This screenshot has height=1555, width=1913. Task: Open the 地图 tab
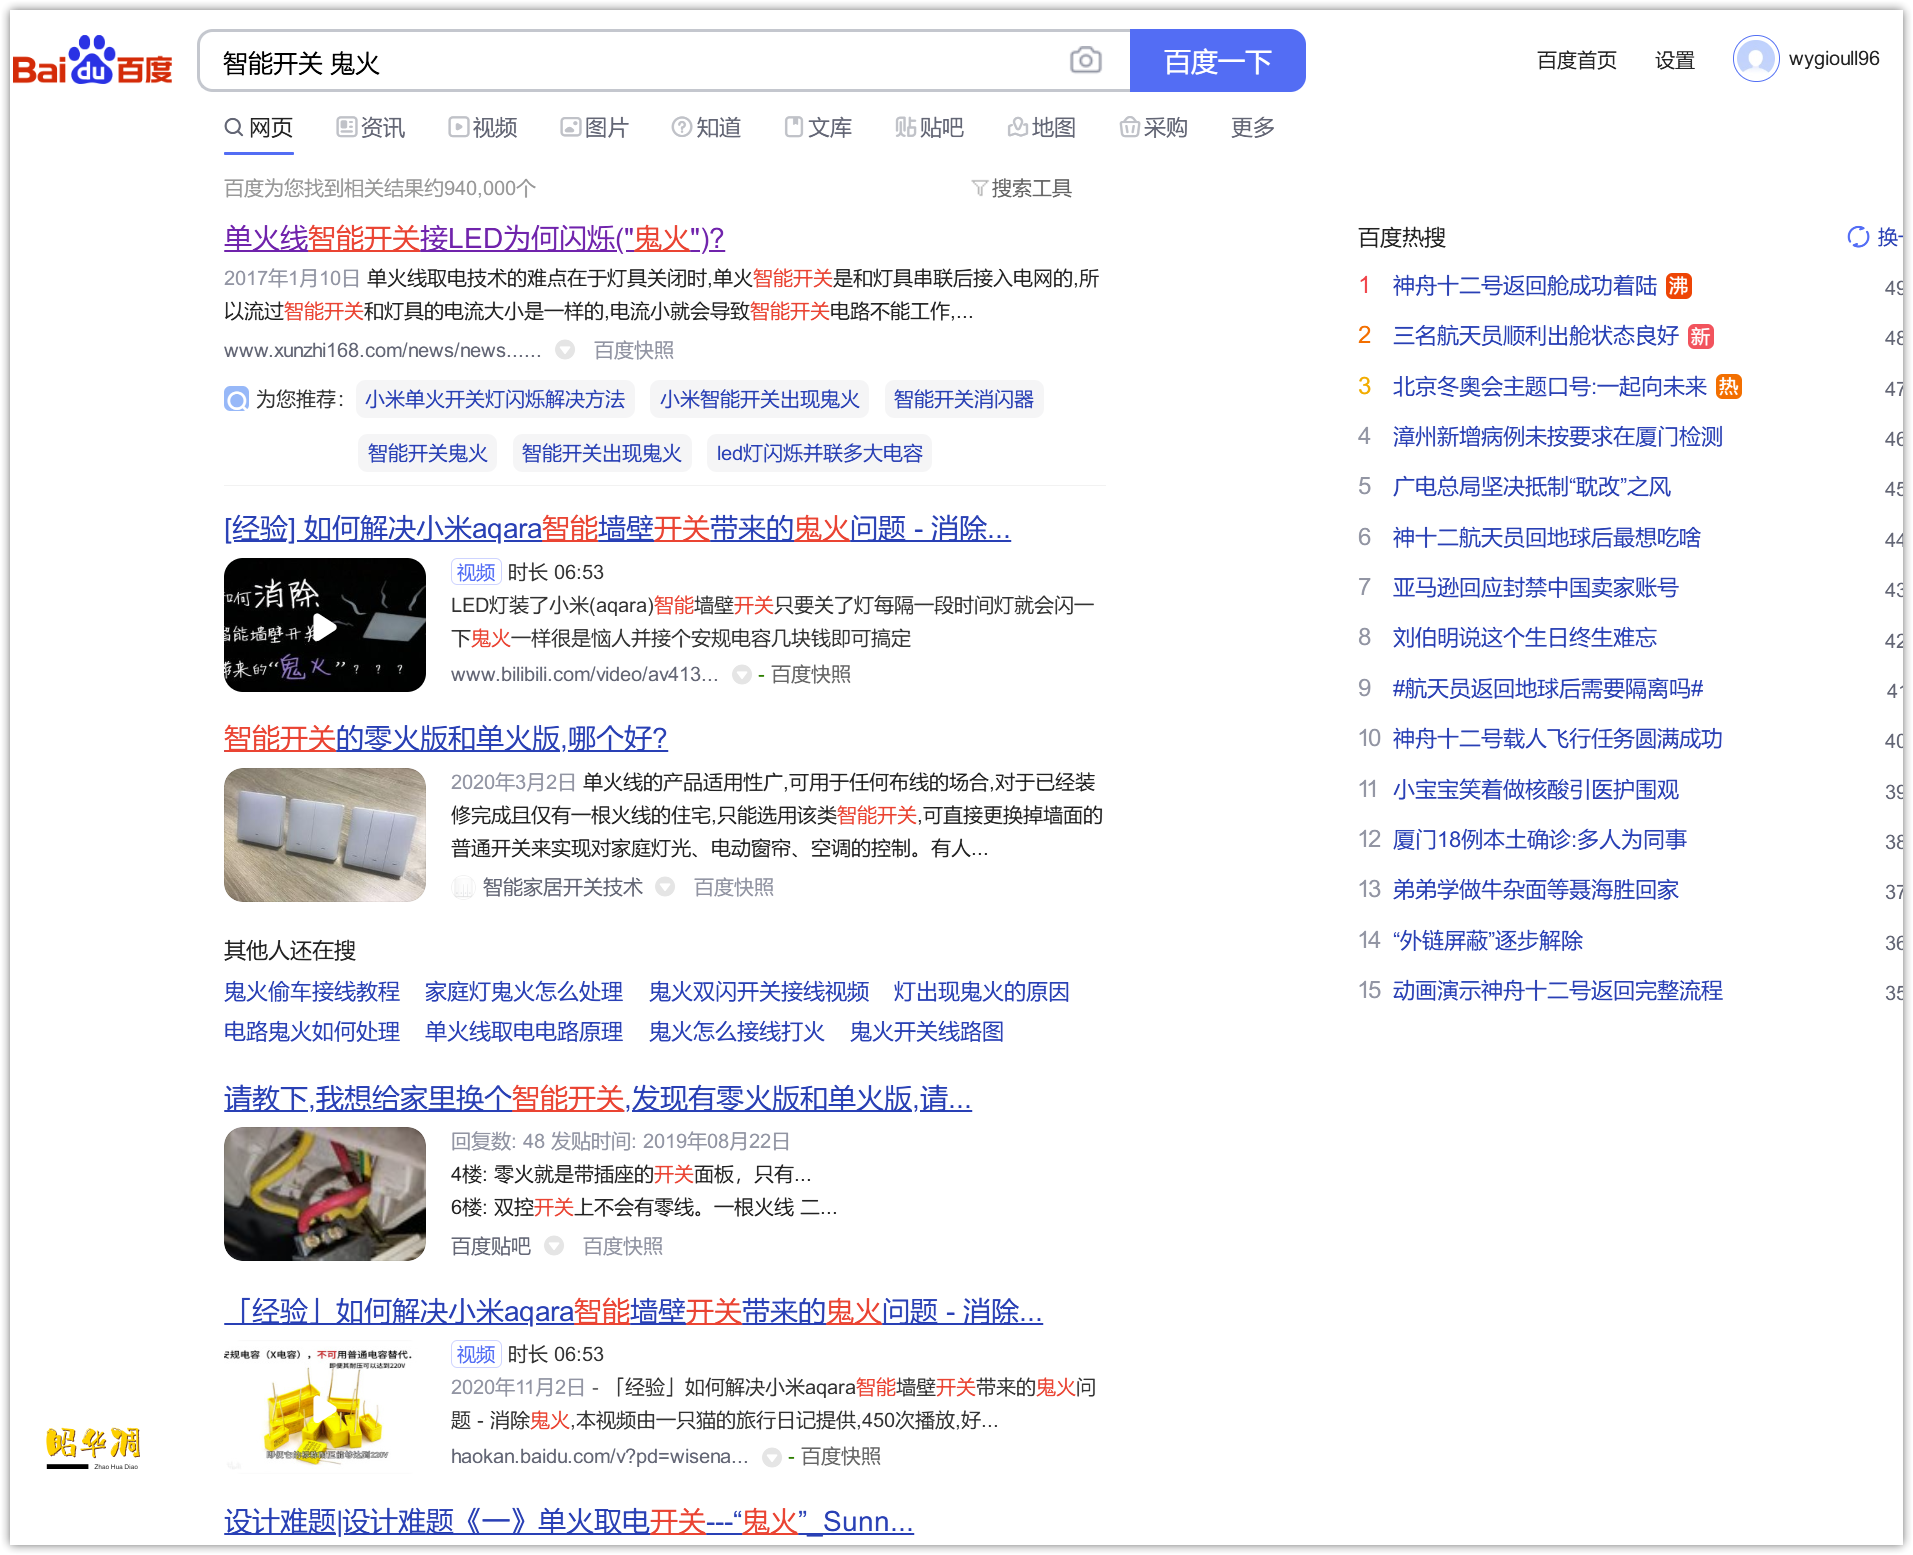1042,128
